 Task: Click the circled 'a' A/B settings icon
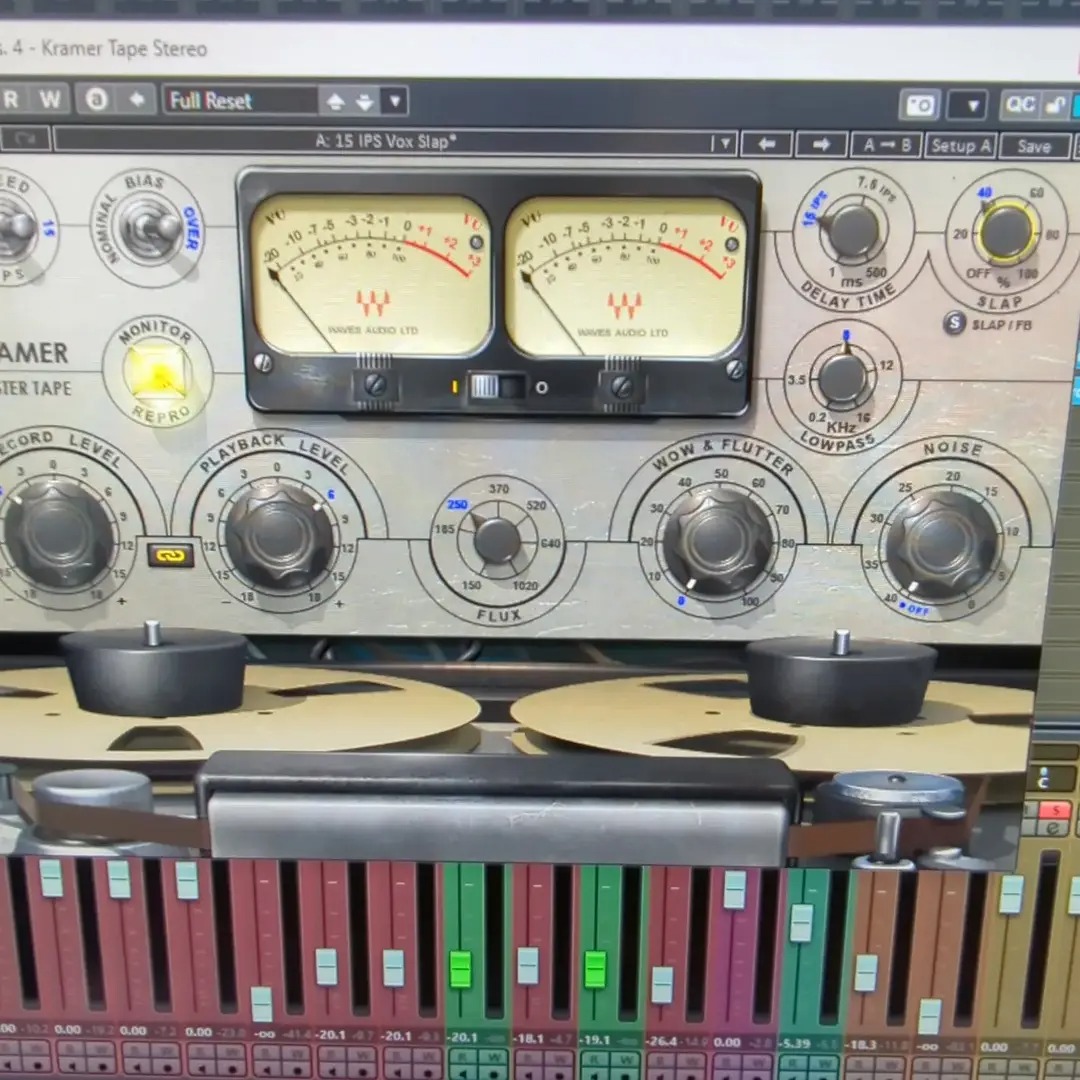click(x=96, y=99)
